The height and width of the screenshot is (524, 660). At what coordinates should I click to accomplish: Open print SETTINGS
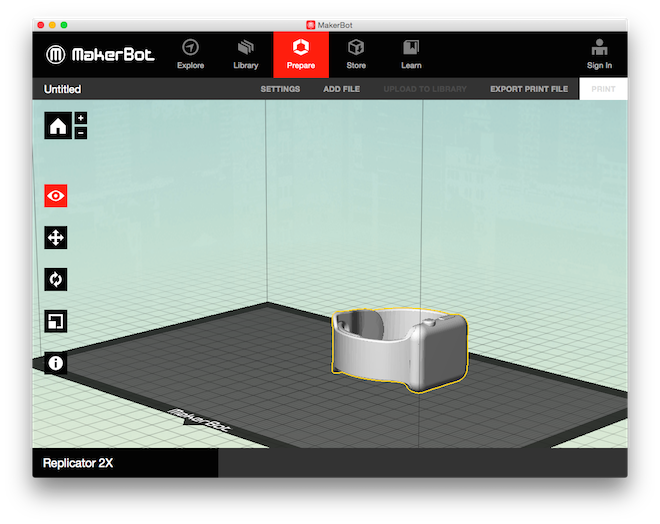point(280,89)
